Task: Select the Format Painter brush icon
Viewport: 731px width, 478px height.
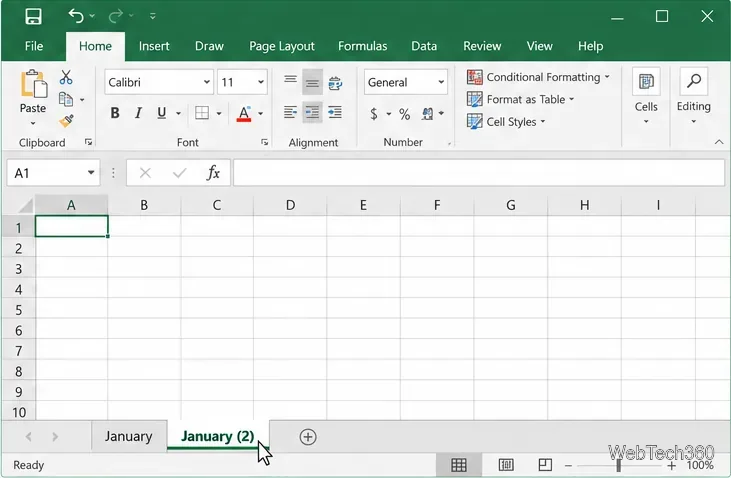Action: (x=66, y=121)
